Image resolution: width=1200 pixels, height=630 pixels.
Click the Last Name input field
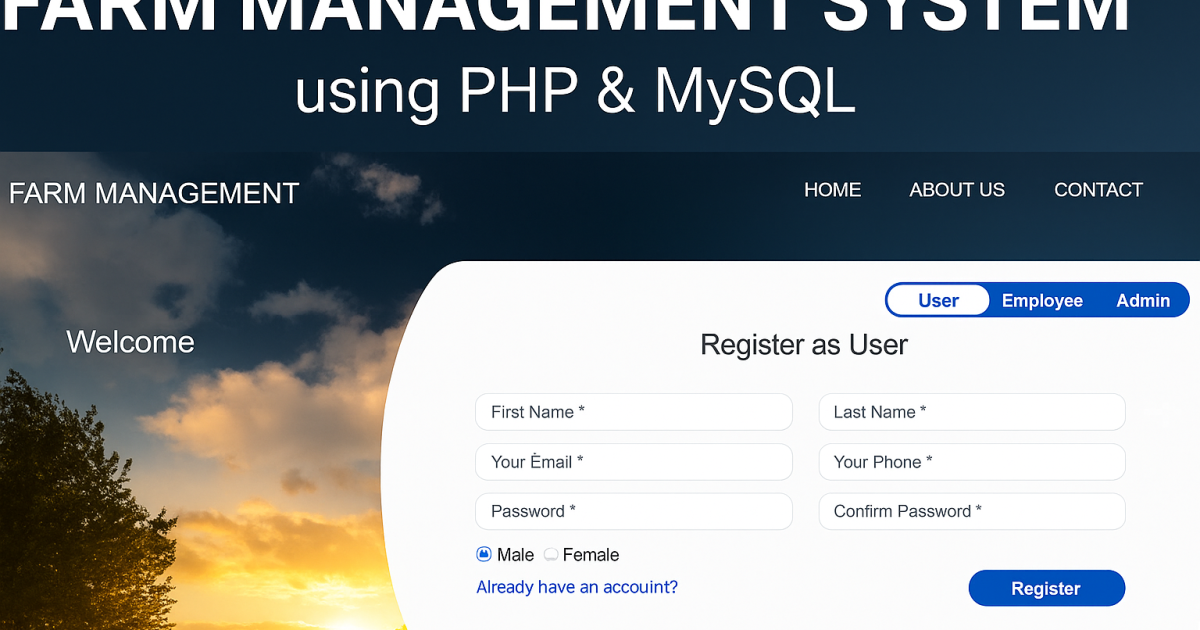pyautogui.click(x=971, y=412)
